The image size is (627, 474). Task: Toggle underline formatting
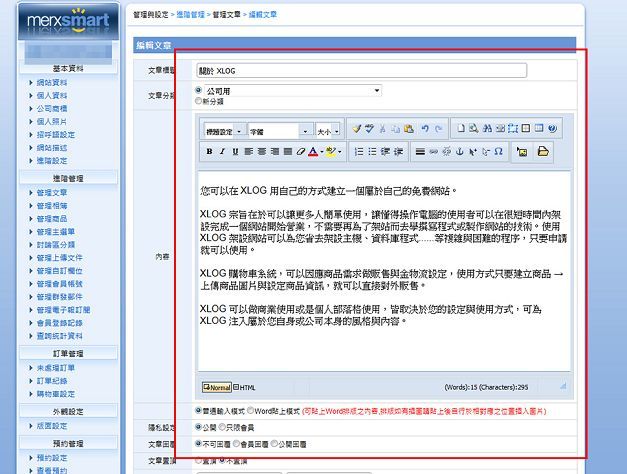tap(235, 152)
